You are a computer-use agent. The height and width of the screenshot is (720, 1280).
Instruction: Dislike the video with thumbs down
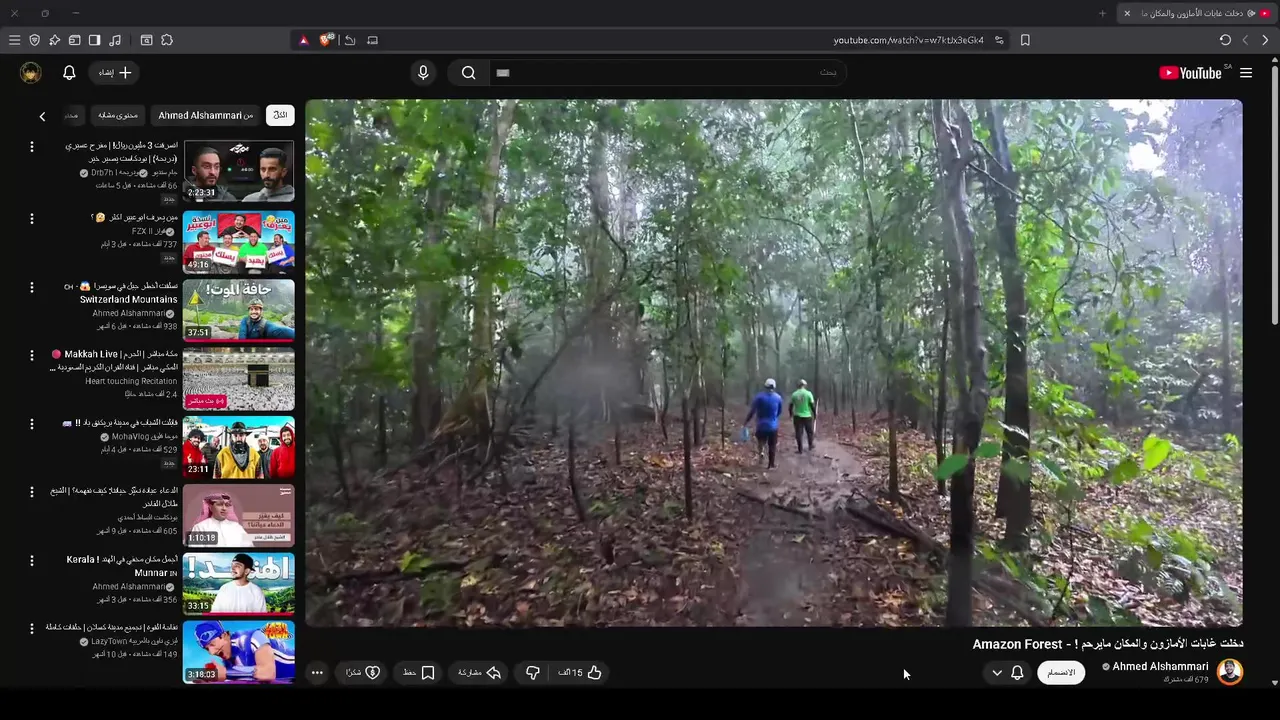pyautogui.click(x=533, y=673)
